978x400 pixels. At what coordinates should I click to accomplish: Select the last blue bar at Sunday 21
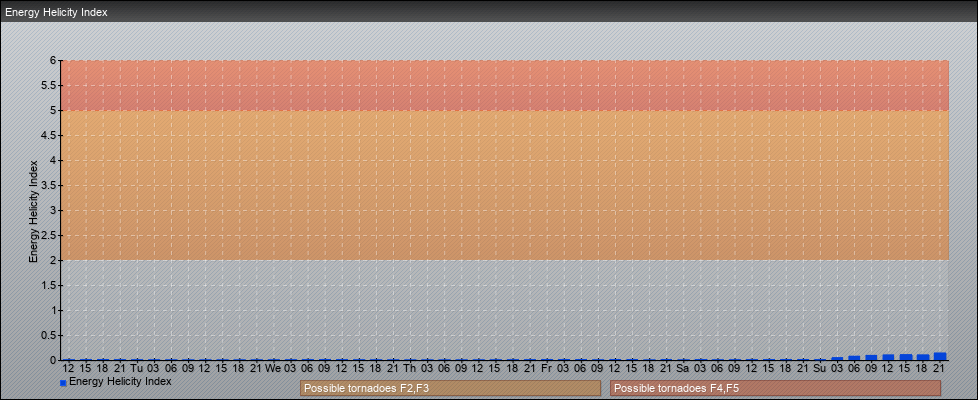click(939, 356)
